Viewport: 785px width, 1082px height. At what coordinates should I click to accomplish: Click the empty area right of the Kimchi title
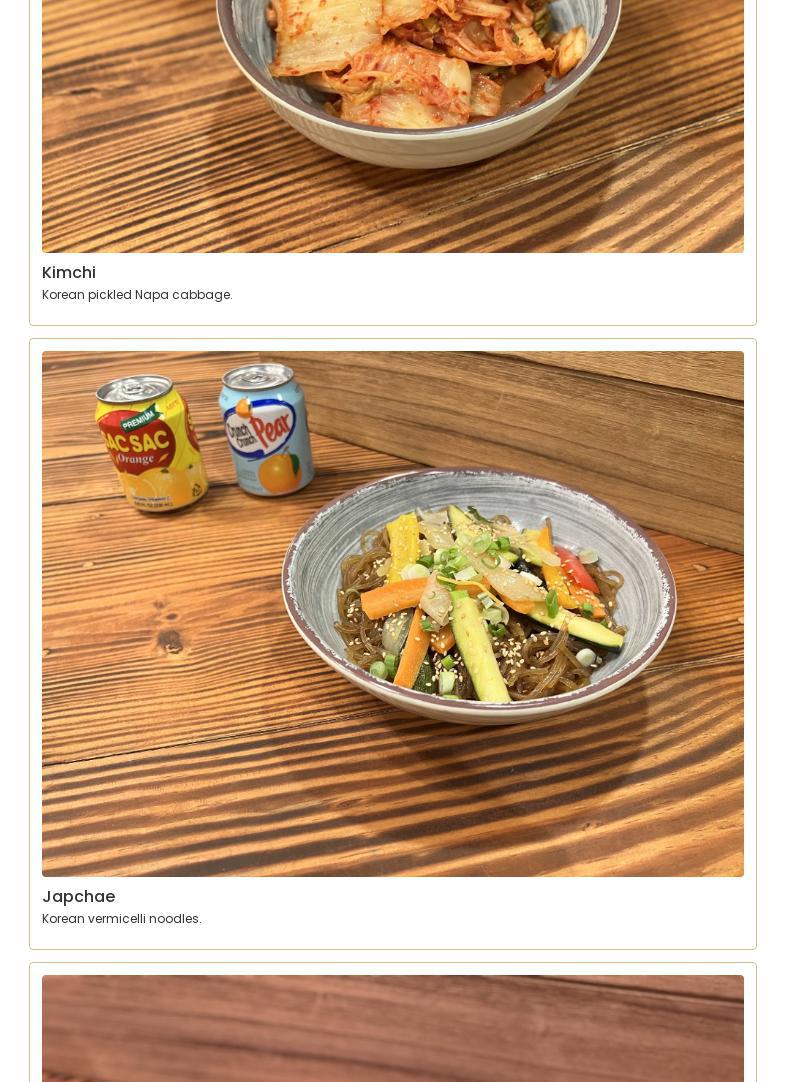(x=419, y=273)
